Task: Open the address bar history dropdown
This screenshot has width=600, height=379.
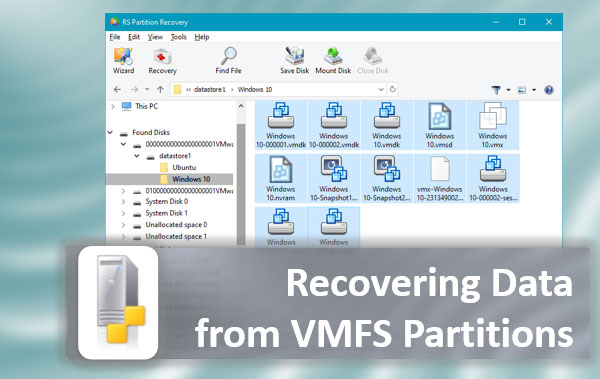Action: point(381,90)
